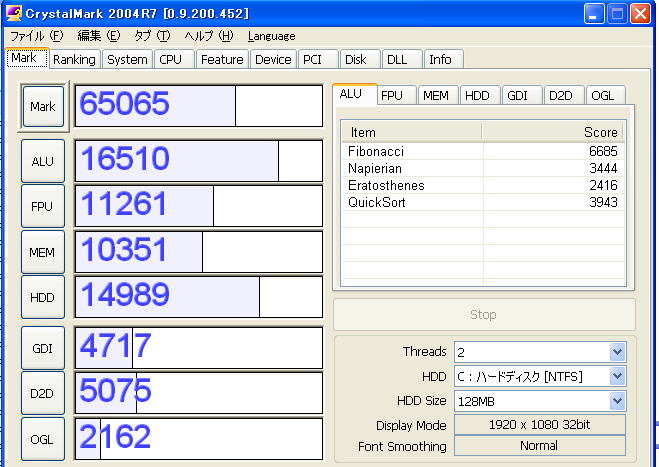Open the Feature tab
Image resolution: width=659 pixels, height=467 pixels.
click(222, 59)
